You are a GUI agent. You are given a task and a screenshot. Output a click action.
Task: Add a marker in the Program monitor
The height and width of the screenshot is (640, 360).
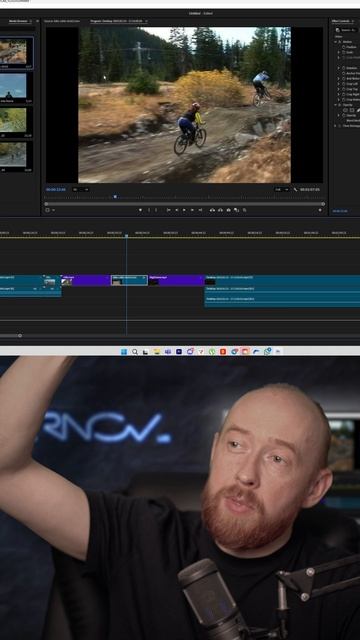click(x=140, y=210)
